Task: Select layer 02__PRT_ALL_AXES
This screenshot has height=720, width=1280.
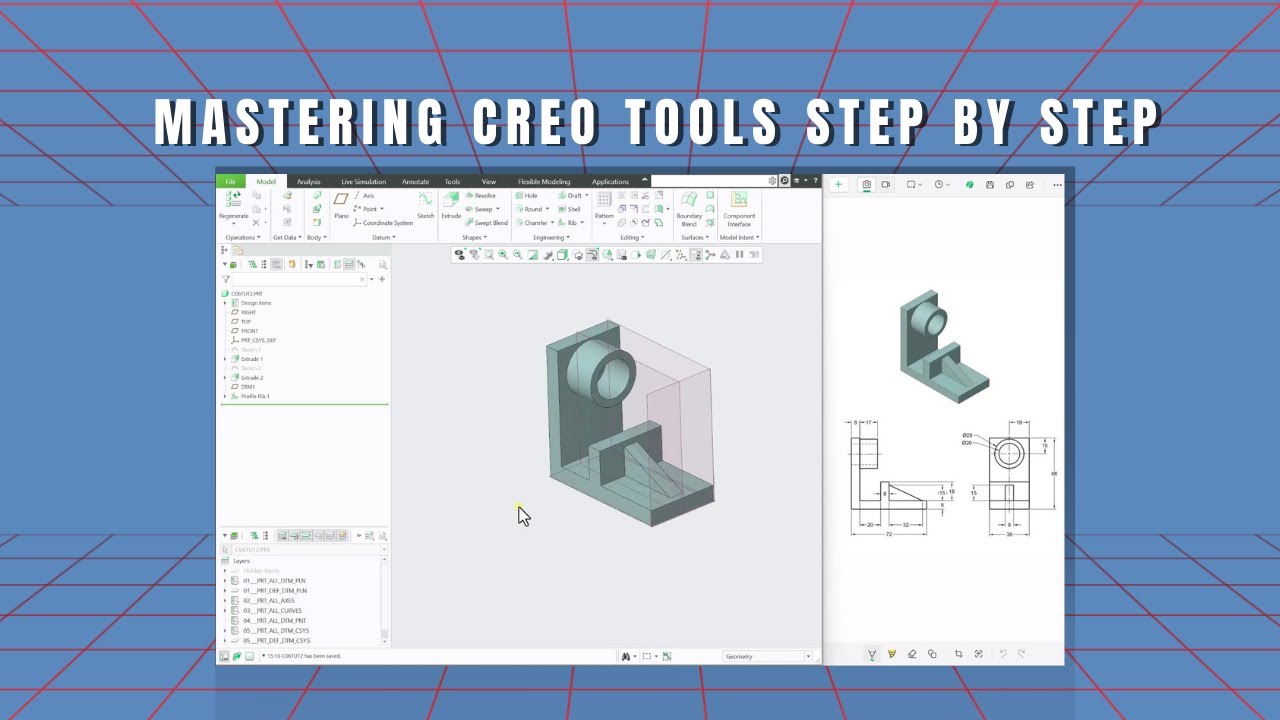Action: 267,601
